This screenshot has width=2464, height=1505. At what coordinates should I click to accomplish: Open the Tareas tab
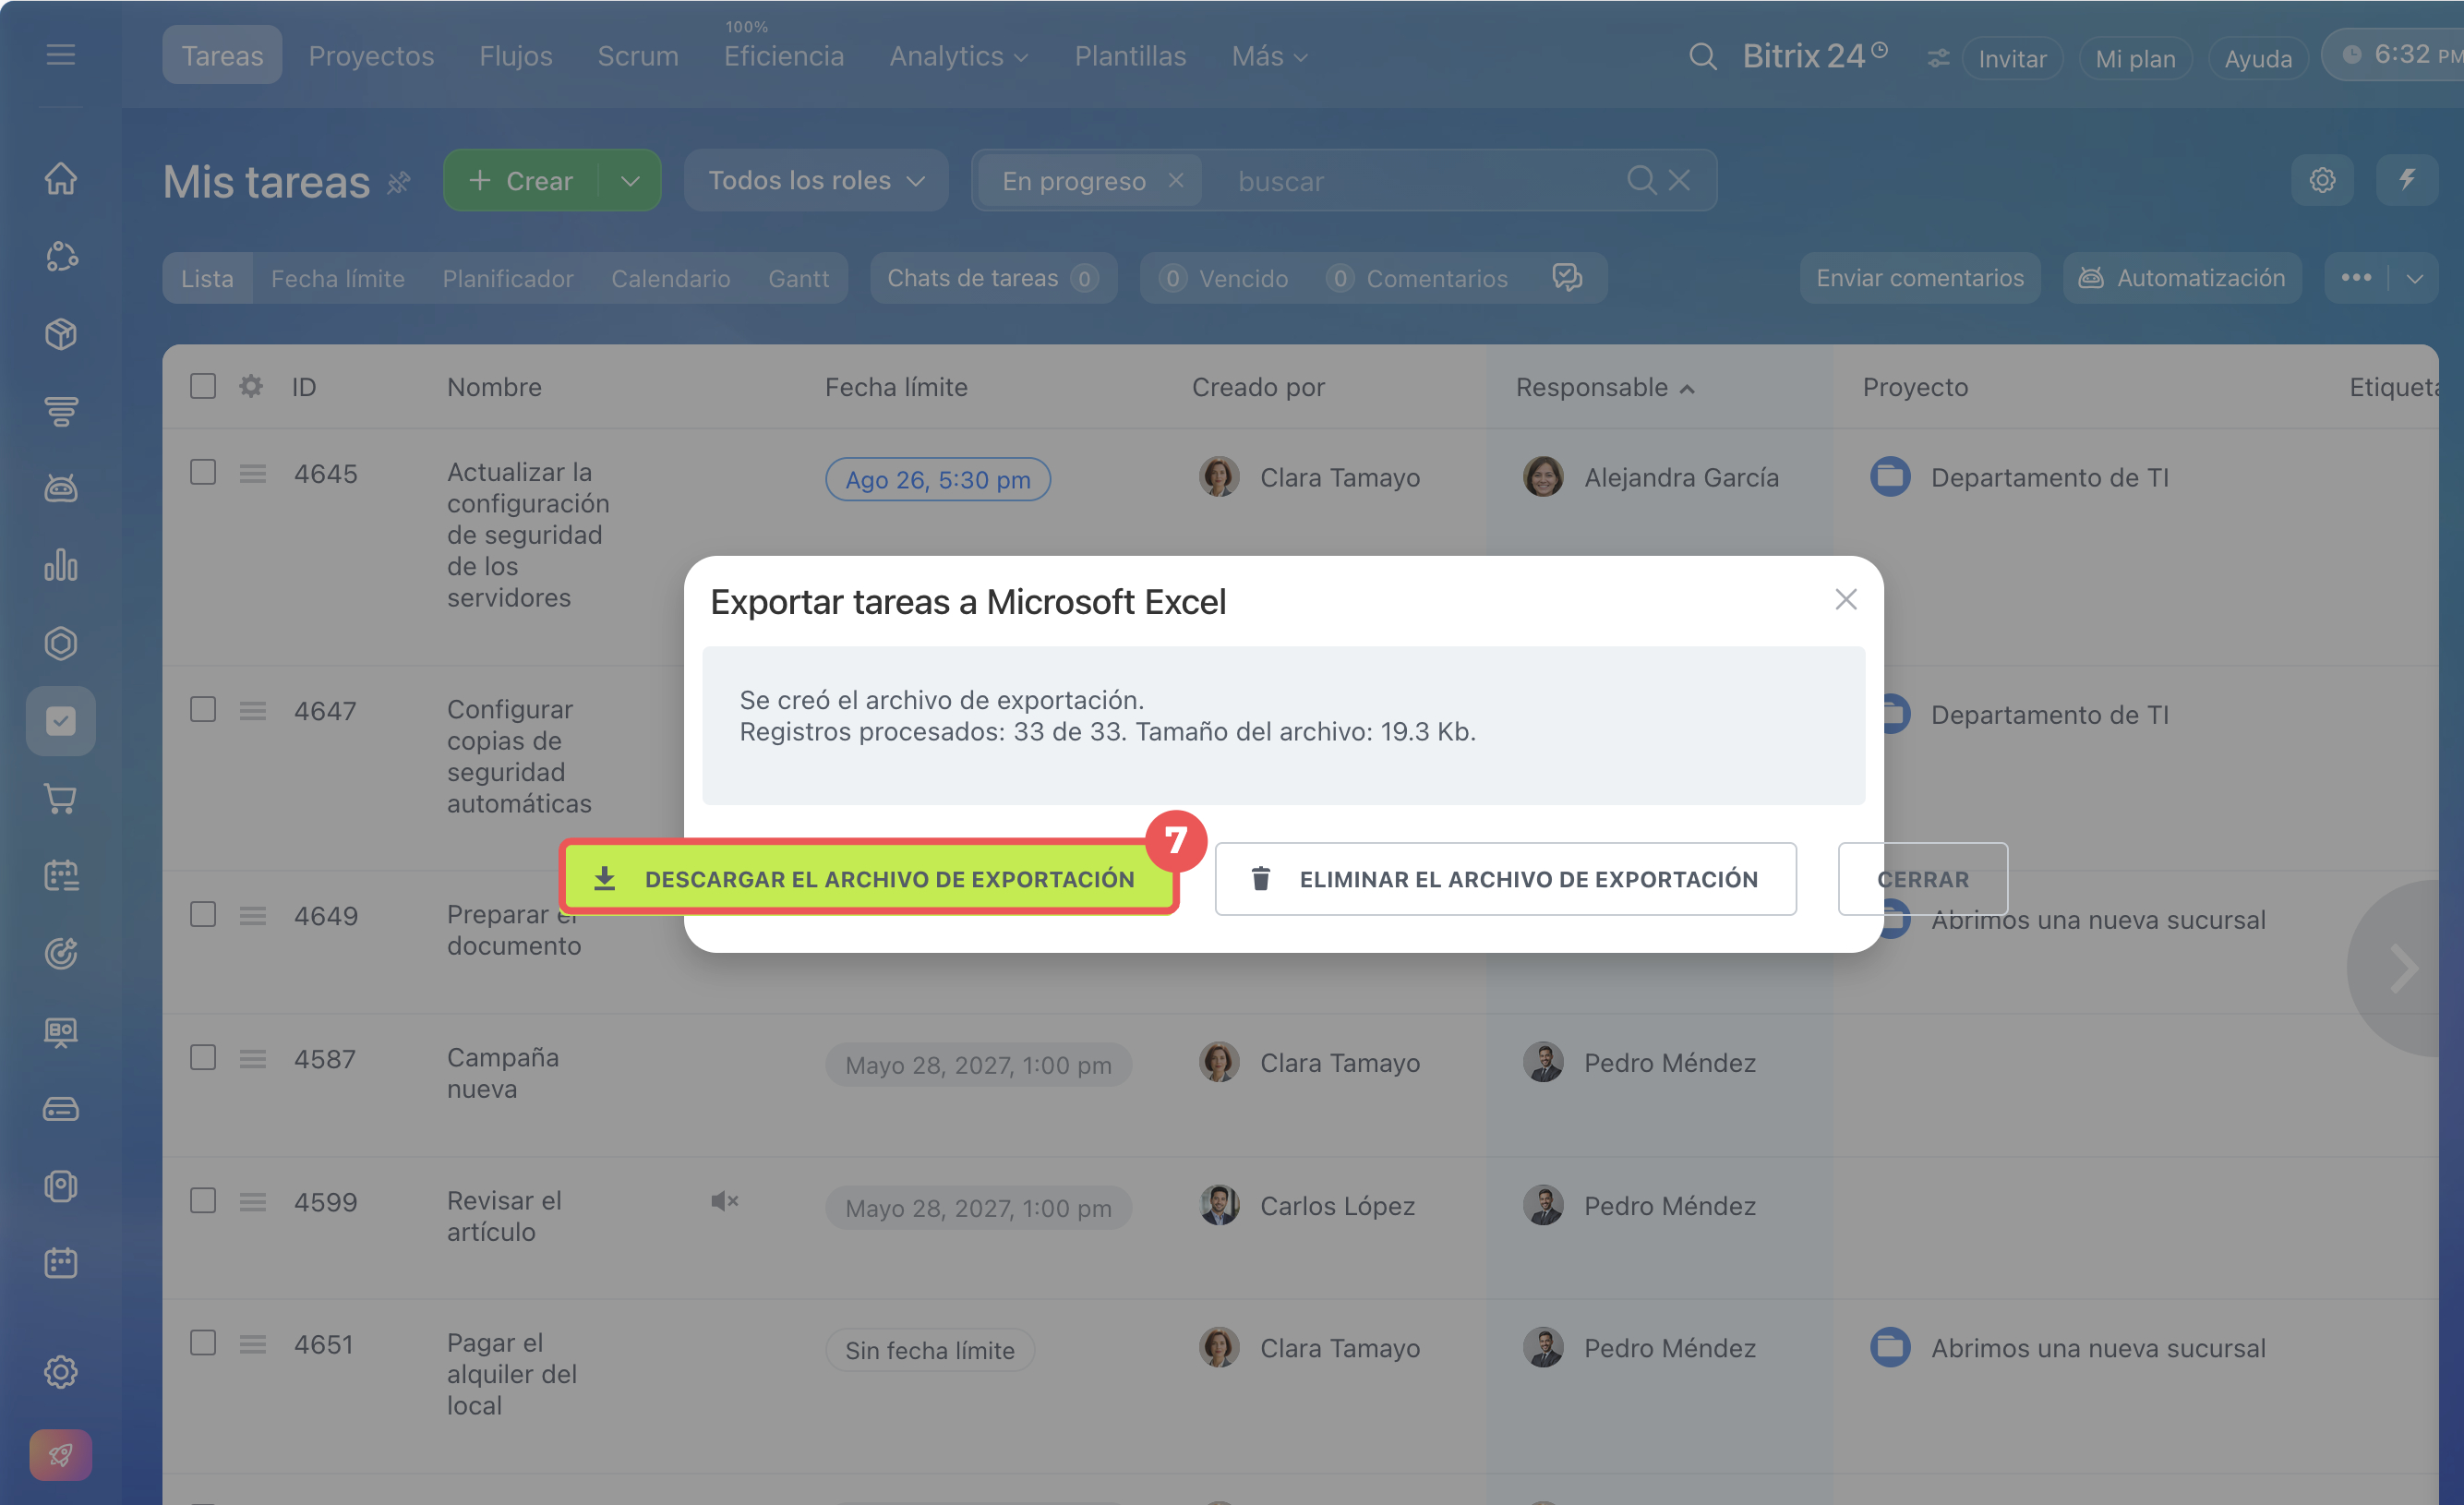pos(222,55)
